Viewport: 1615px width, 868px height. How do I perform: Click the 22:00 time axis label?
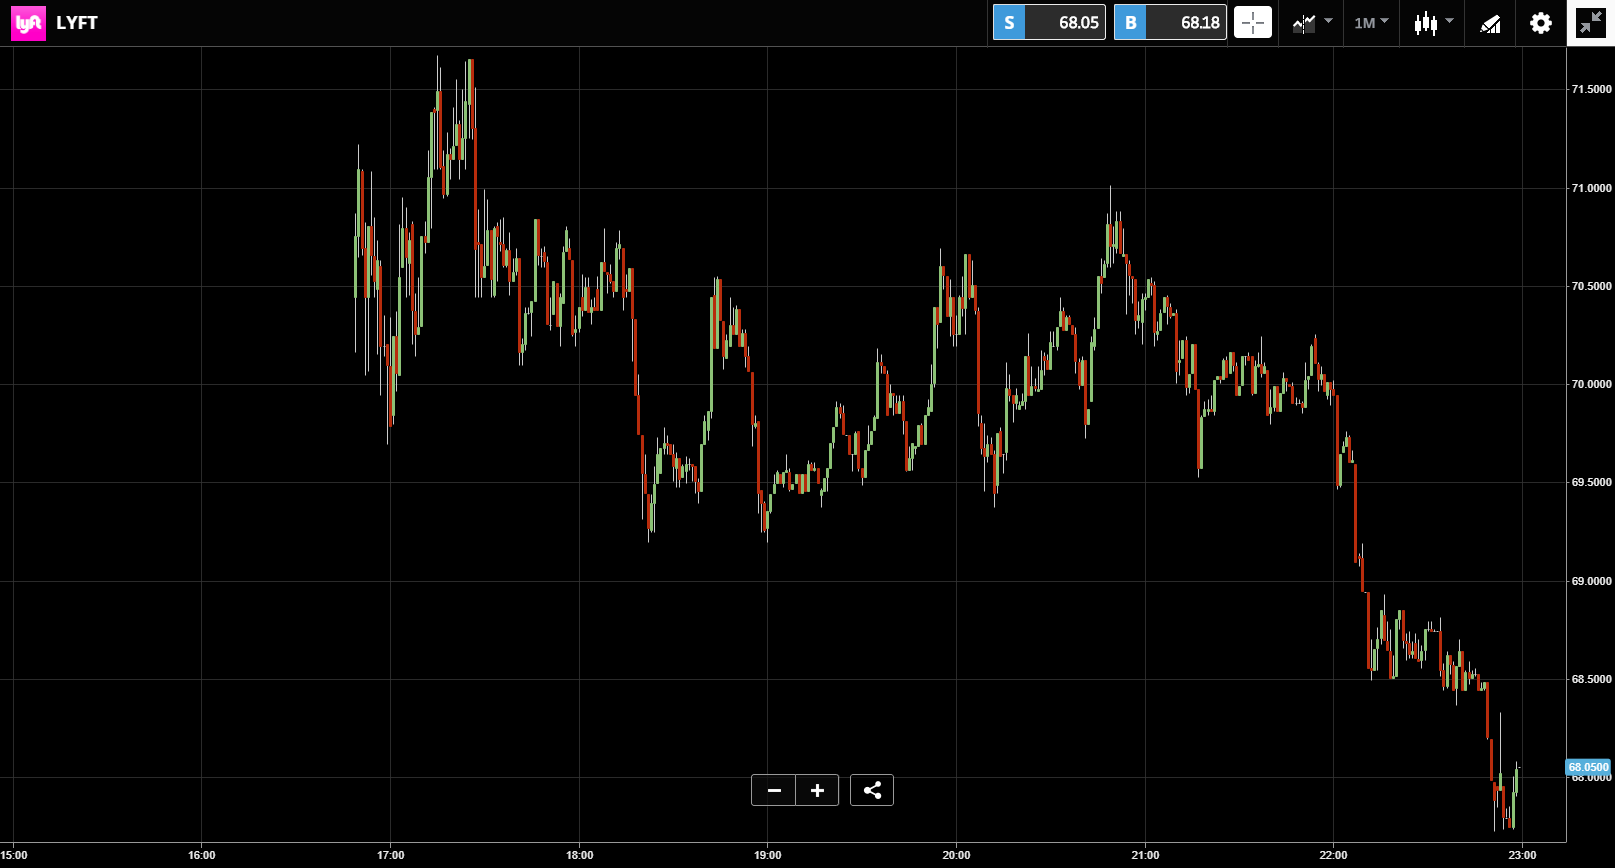point(1334,855)
